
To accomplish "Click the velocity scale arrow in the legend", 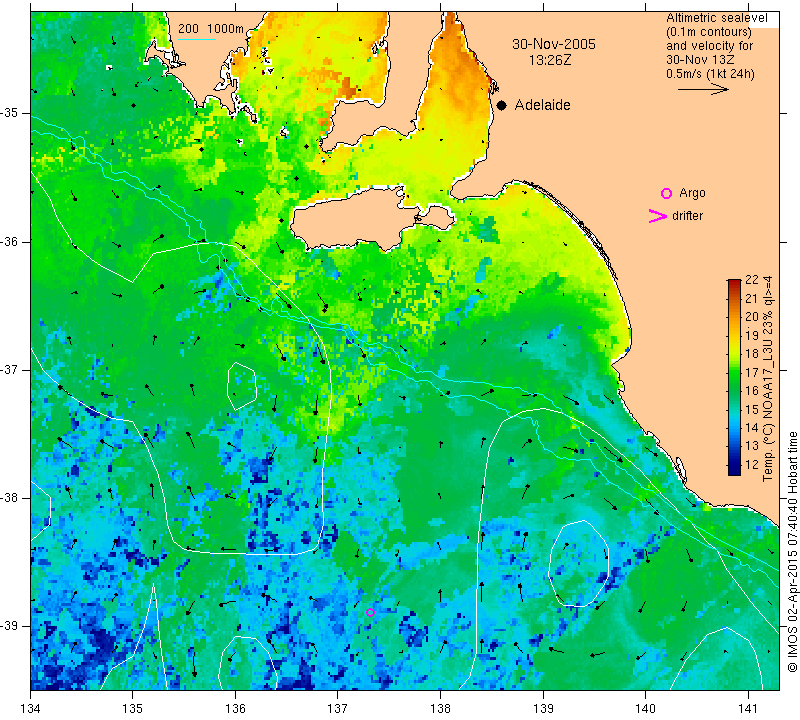I will click(x=703, y=89).
